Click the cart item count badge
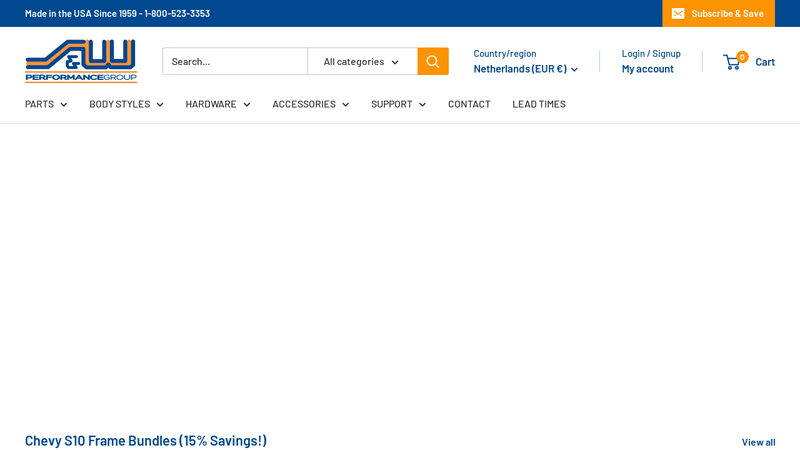 (742, 57)
